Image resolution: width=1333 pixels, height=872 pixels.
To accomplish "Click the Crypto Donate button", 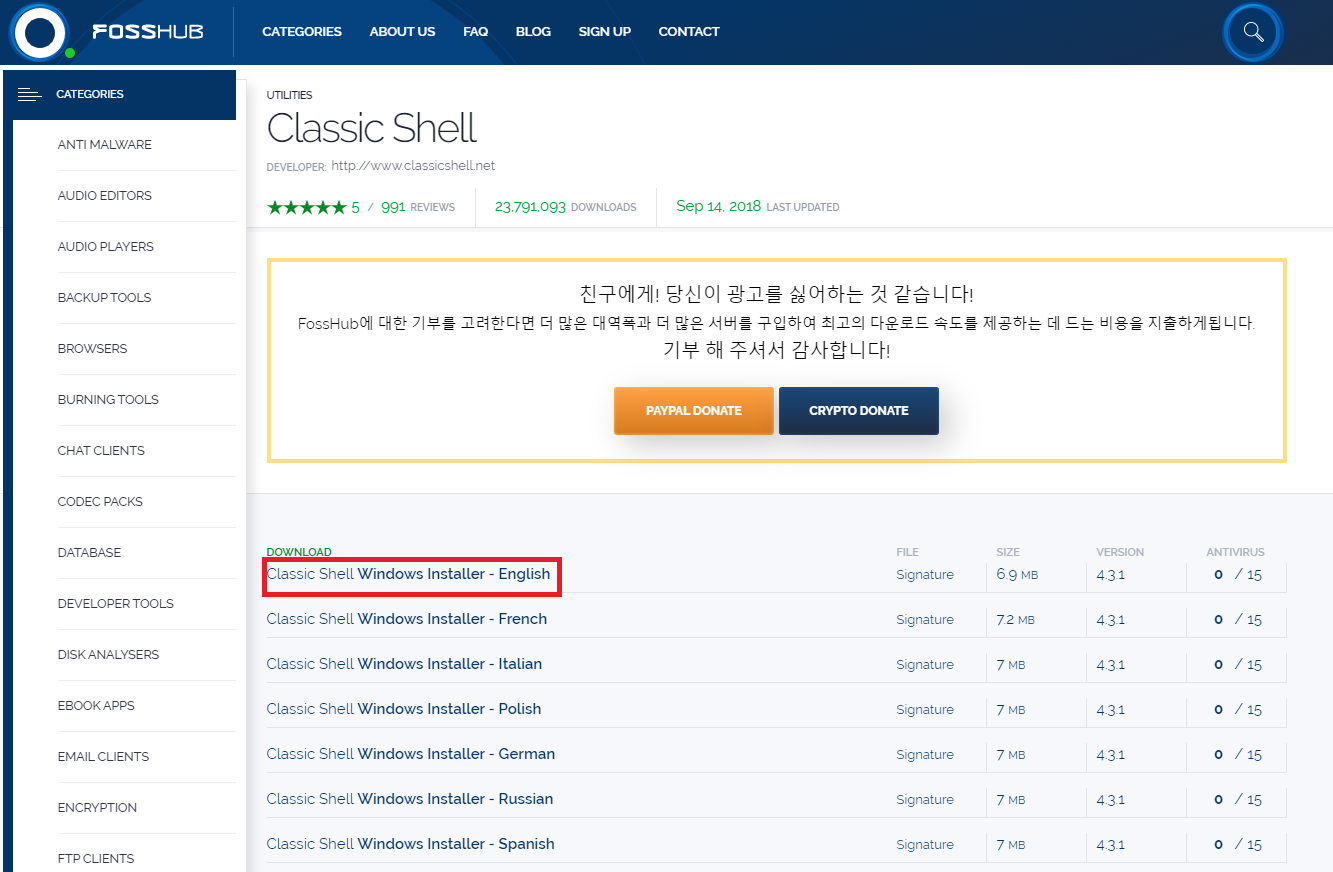I will (859, 411).
